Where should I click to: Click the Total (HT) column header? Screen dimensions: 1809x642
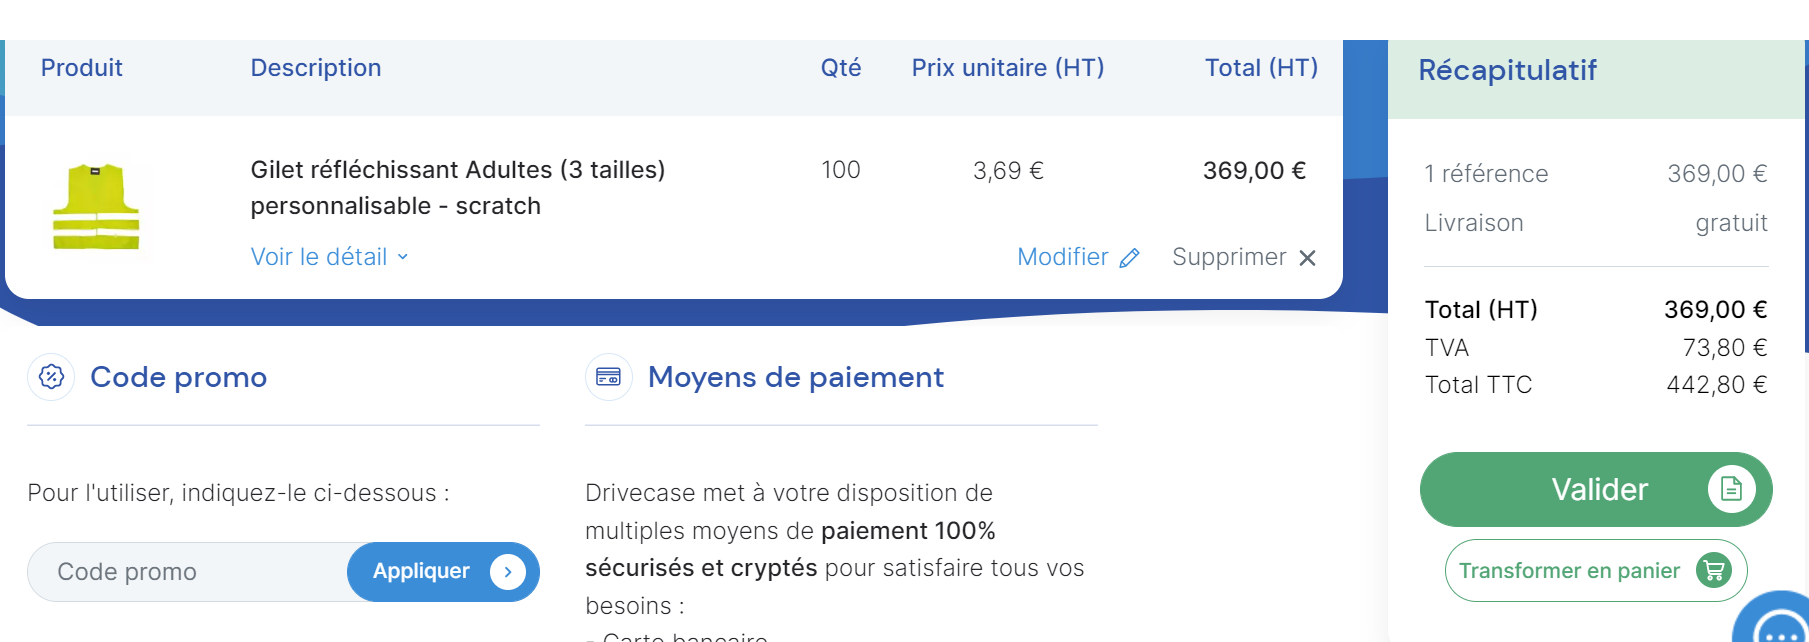coord(1261,68)
